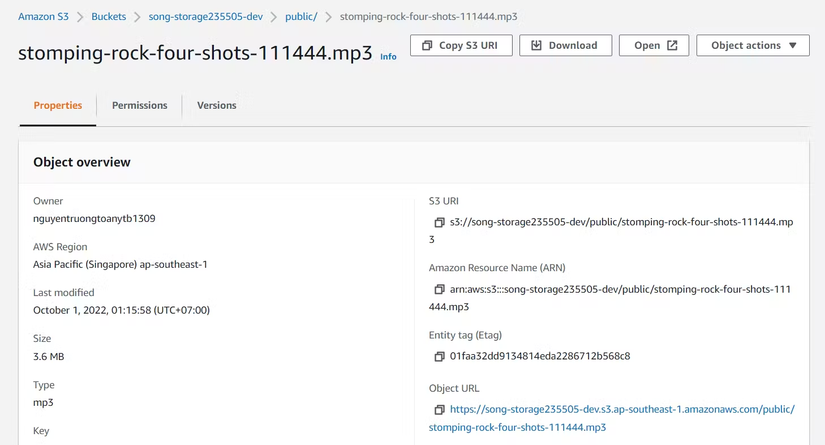The height and width of the screenshot is (445, 825).
Task: Click the Info link beside the file name
Action: (x=388, y=57)
